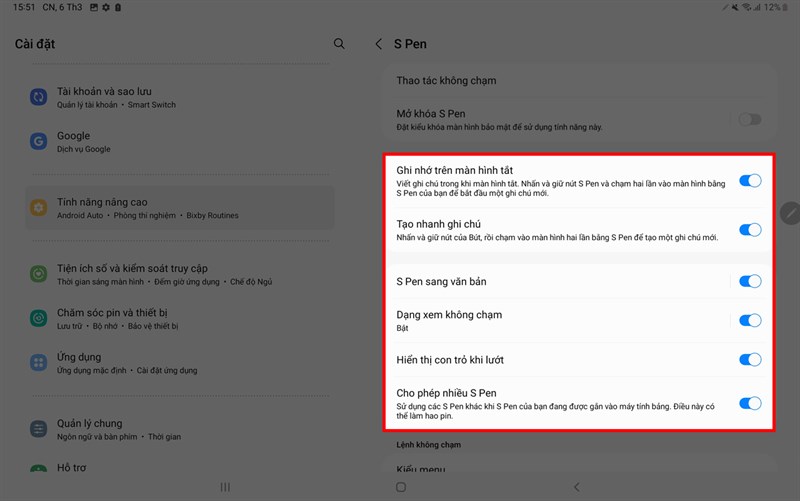Toggle S Pen sang văn bản switch
800x501 pixels.
[x=750, y=281]
